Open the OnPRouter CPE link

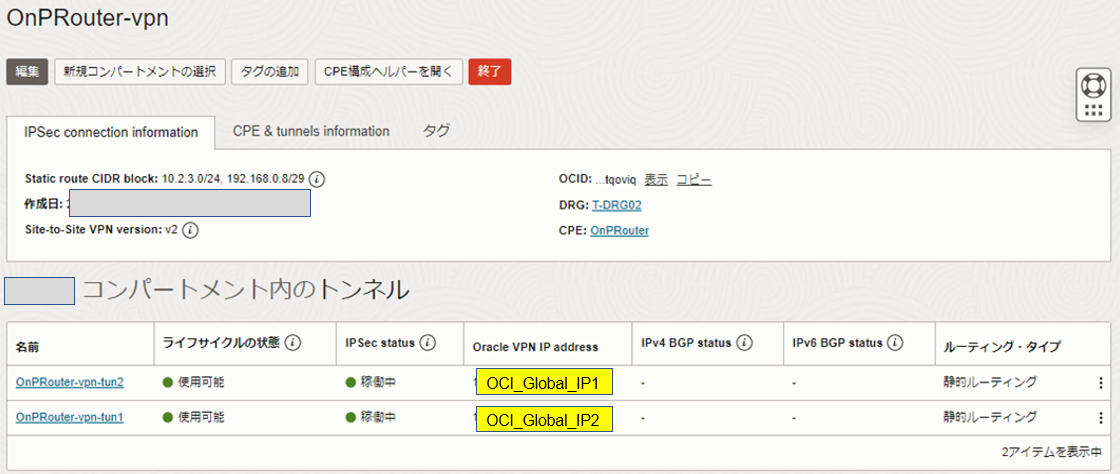pyautogui.click(x=619, y=231)
